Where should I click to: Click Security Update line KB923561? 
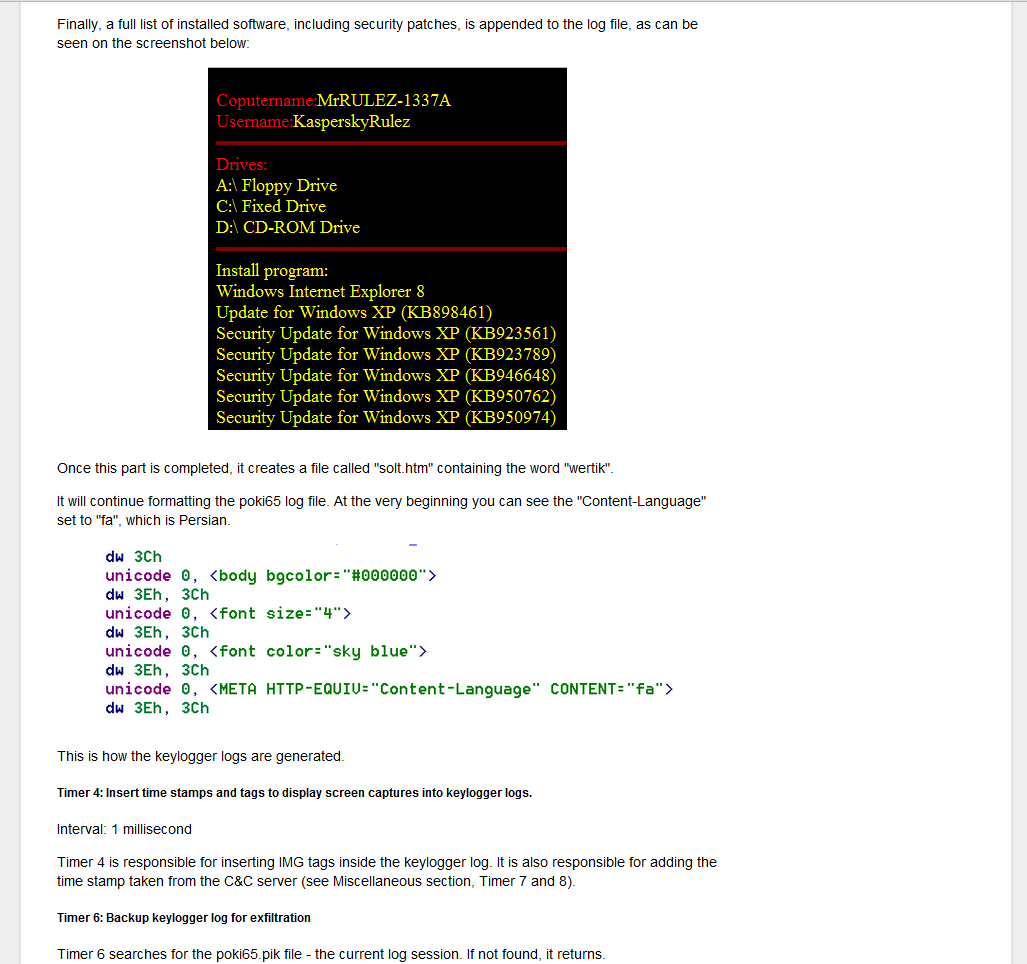[386, 333]
